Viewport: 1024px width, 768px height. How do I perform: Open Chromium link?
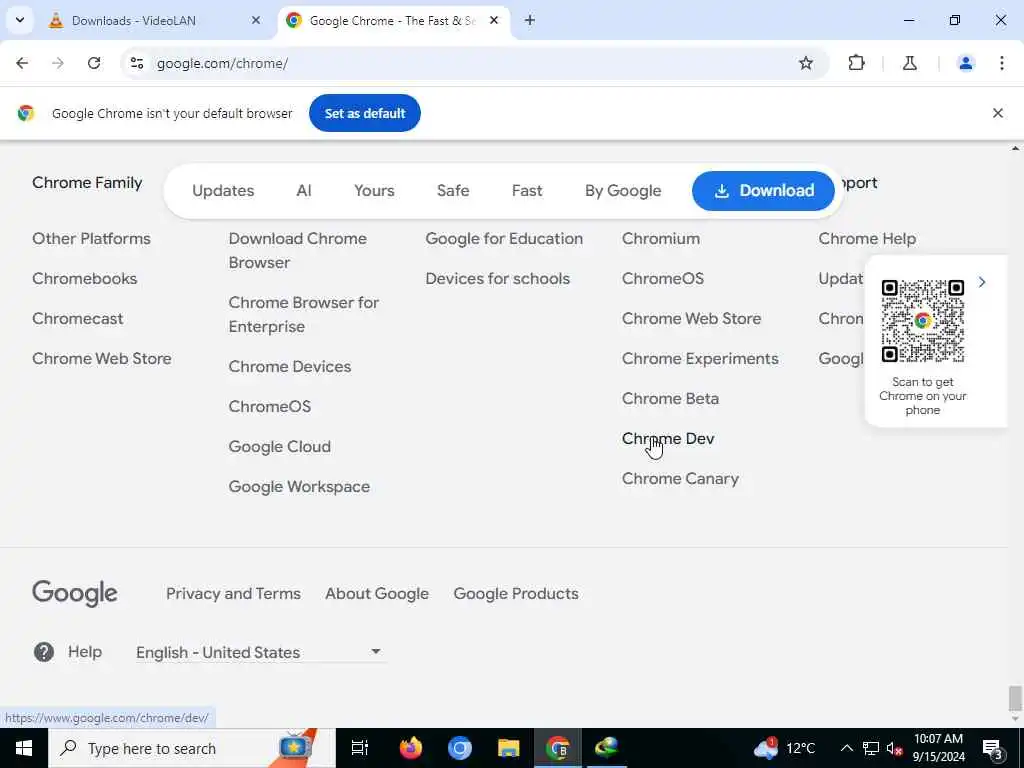pyautogui.click(x=661, y=239)
